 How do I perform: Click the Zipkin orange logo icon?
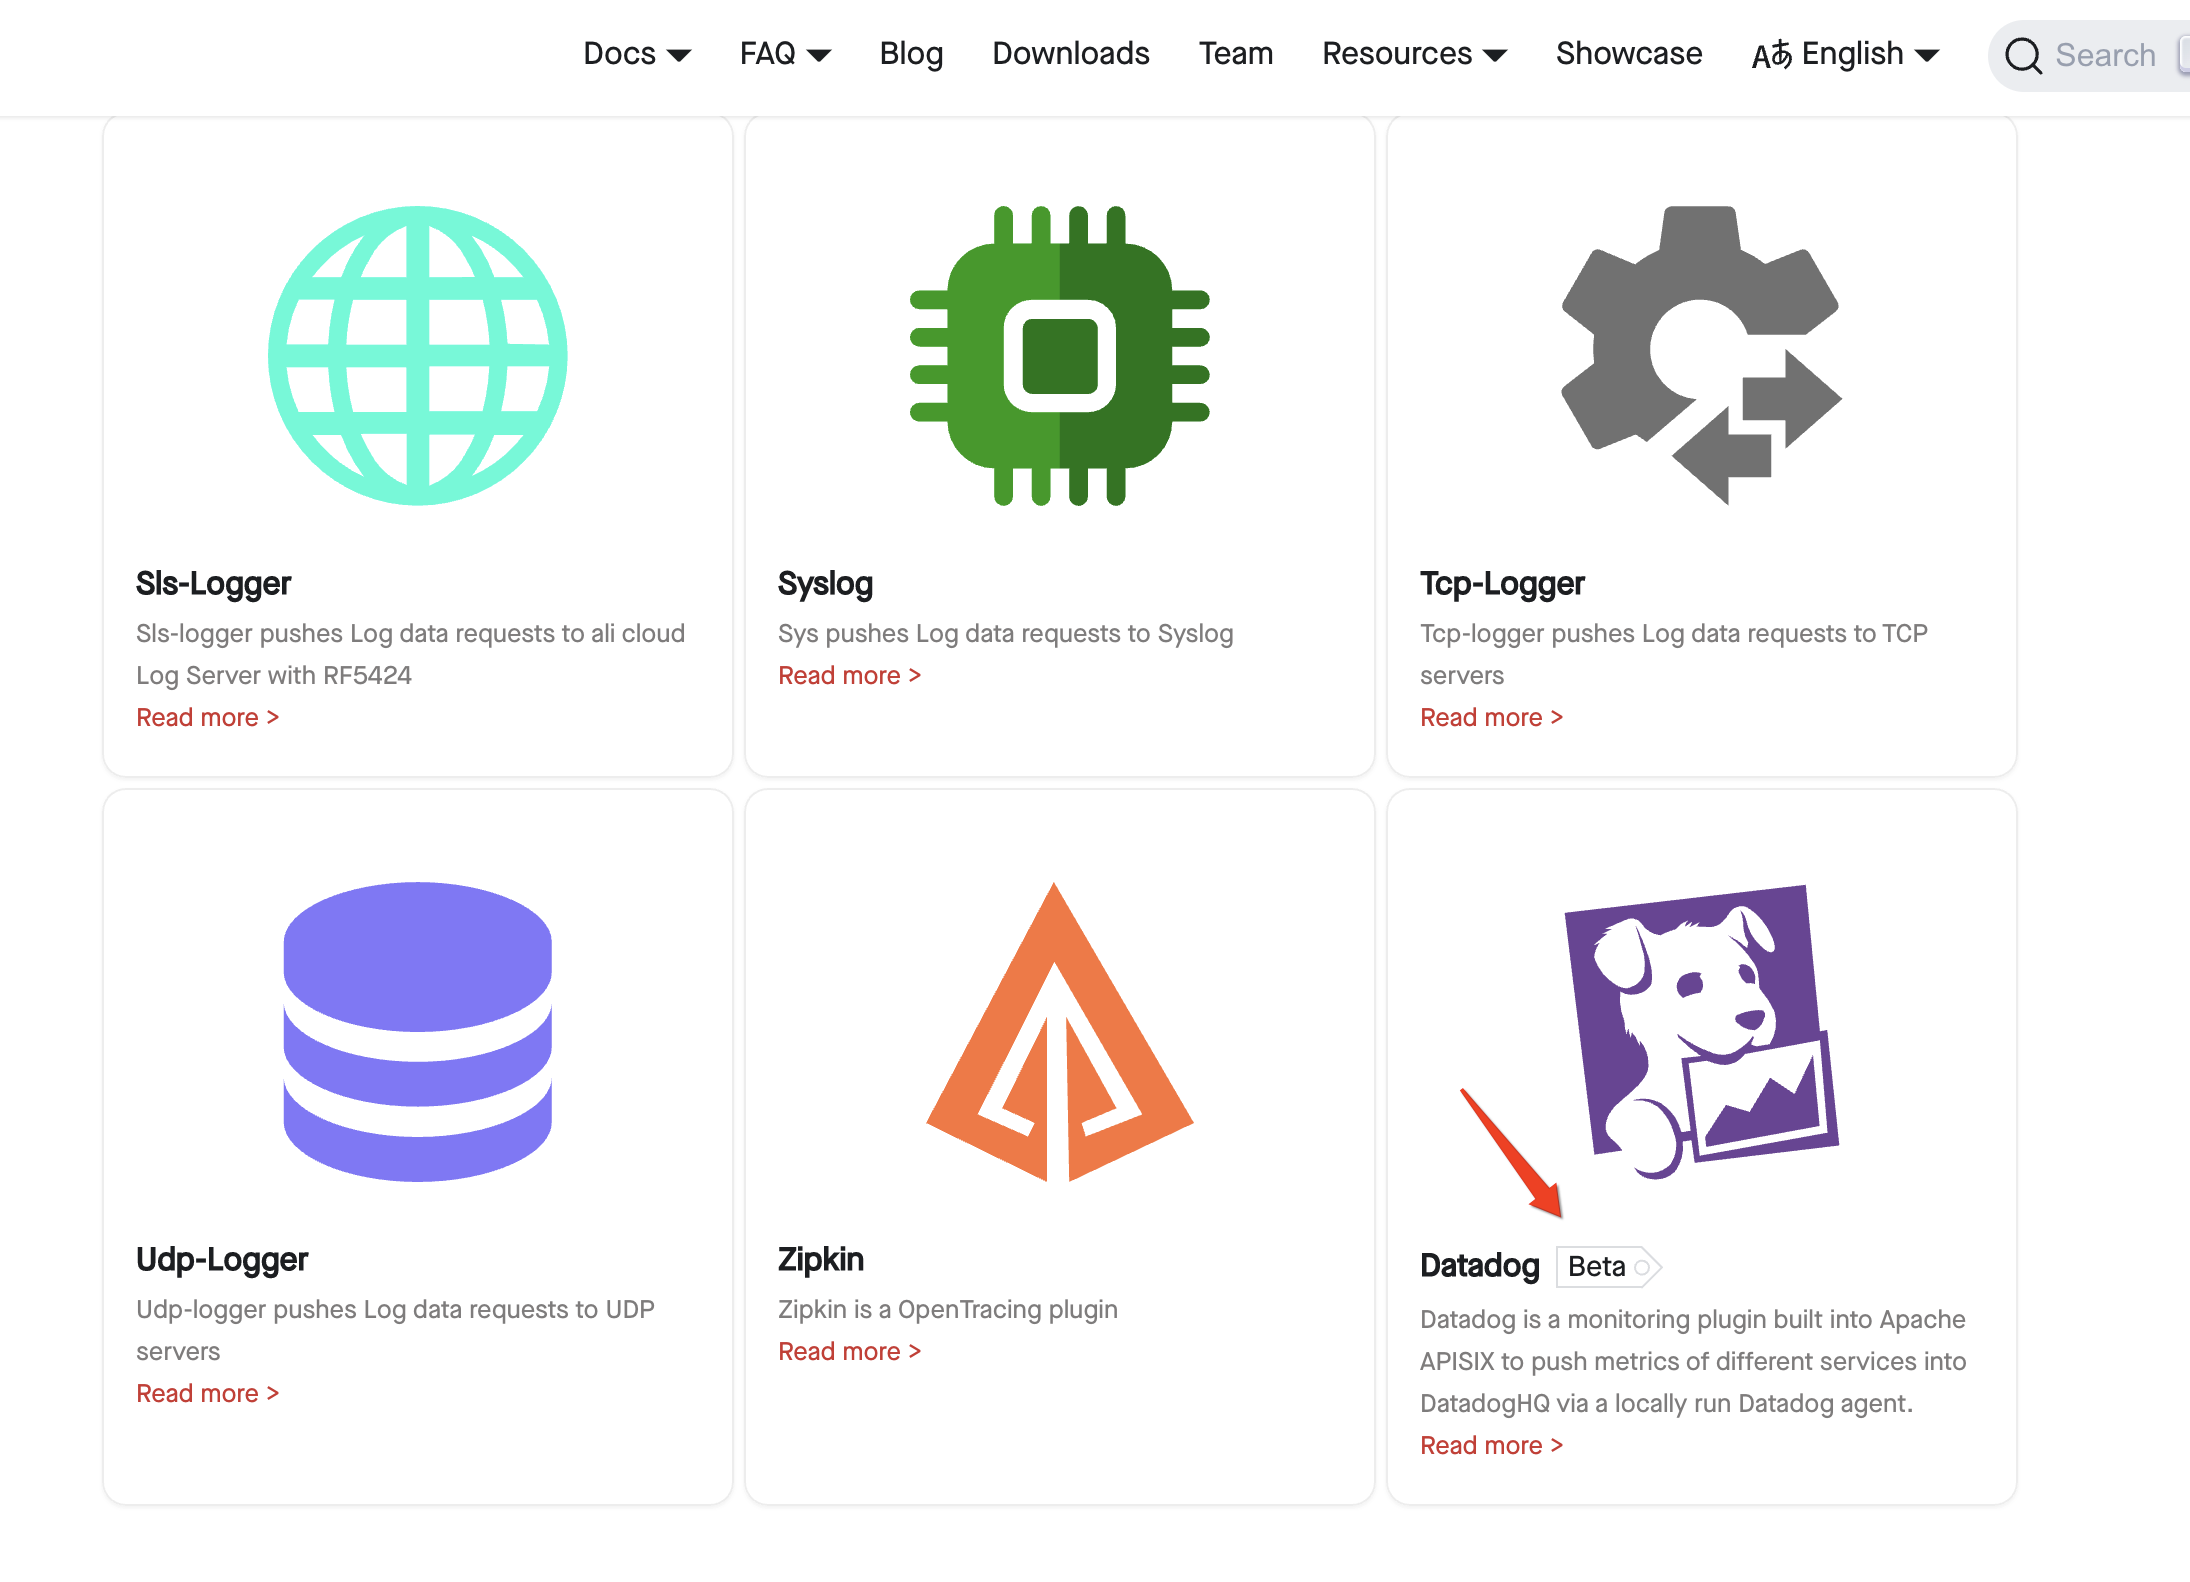(x=1059, y=1031)
